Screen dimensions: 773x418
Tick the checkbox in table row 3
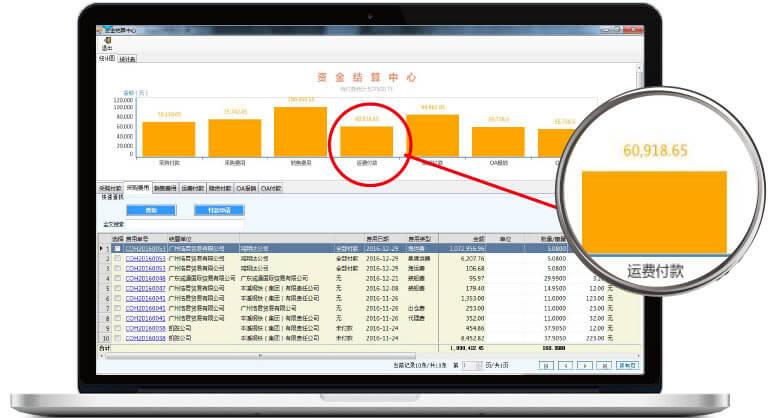[117, 269]
